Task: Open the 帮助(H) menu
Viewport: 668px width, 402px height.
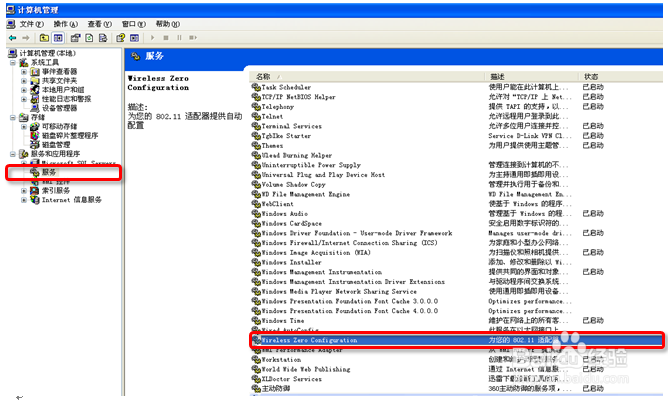Action: coord(167,24)
